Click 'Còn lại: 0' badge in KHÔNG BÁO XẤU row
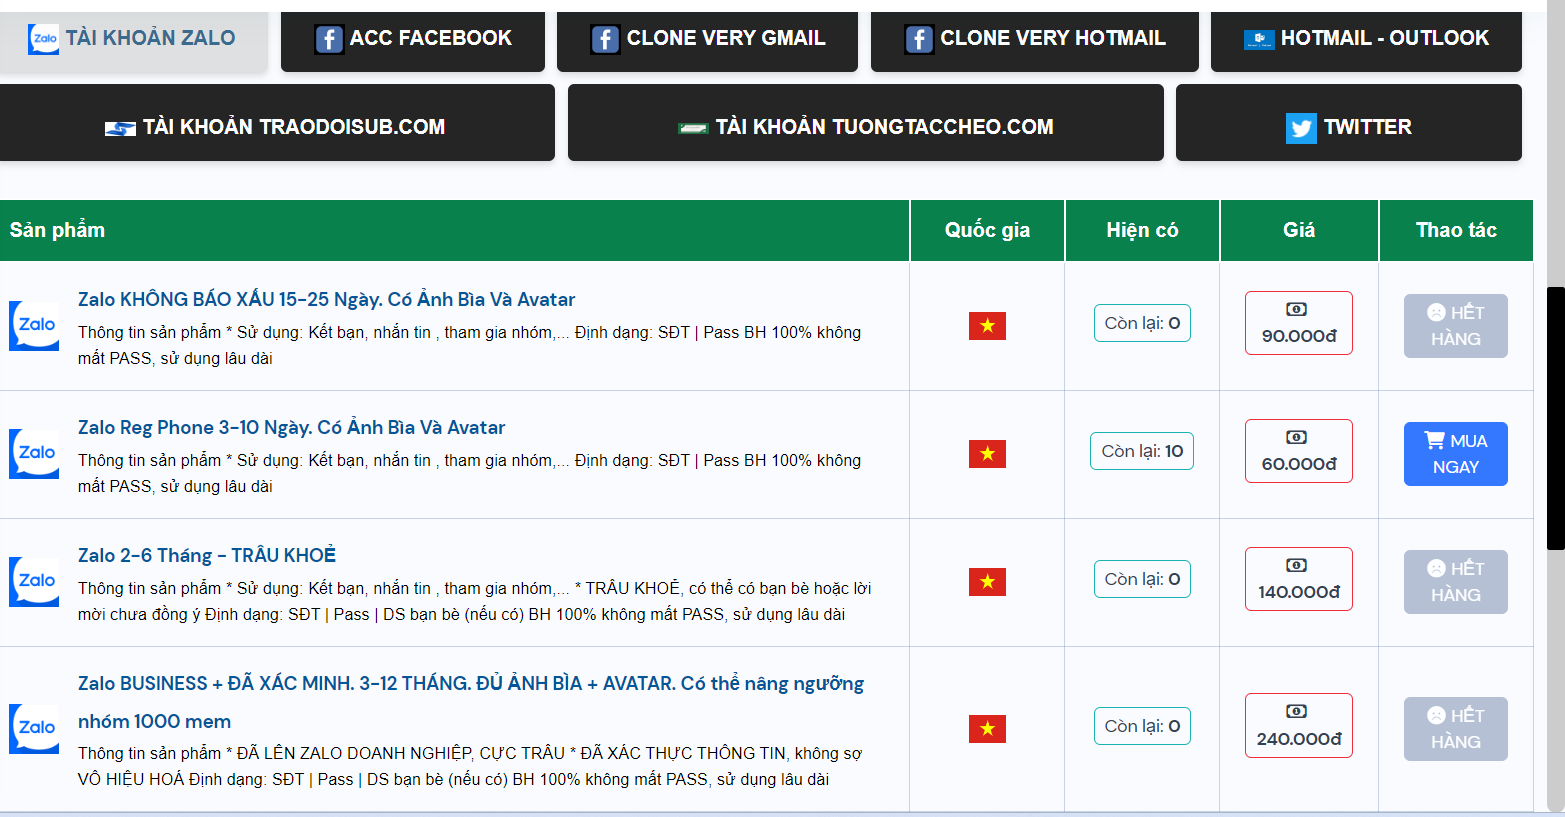This screenshot has height=817, width=1565. [1142, 323]
